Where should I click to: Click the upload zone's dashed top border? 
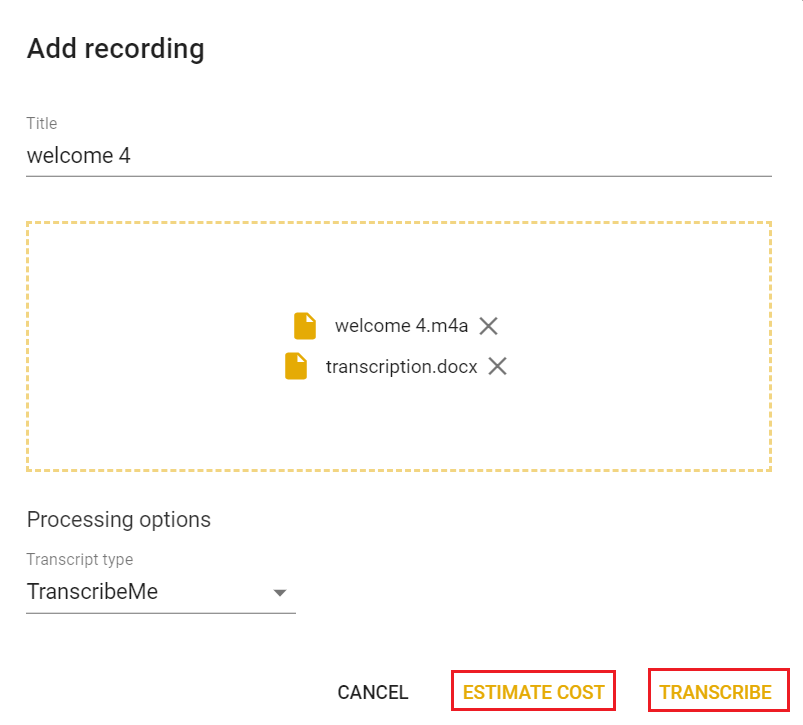coord(398,223)
